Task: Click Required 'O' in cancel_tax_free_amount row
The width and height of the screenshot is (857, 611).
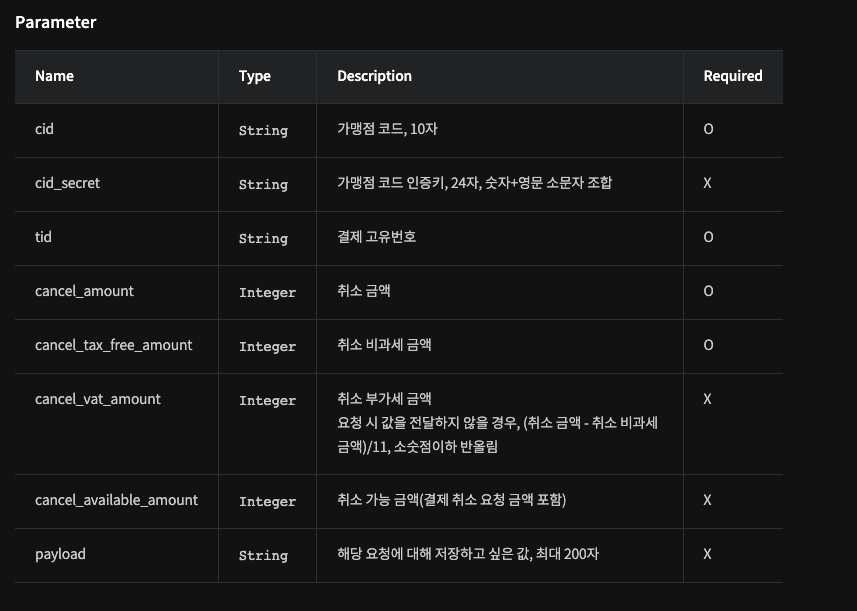Action: click(708, 345)
